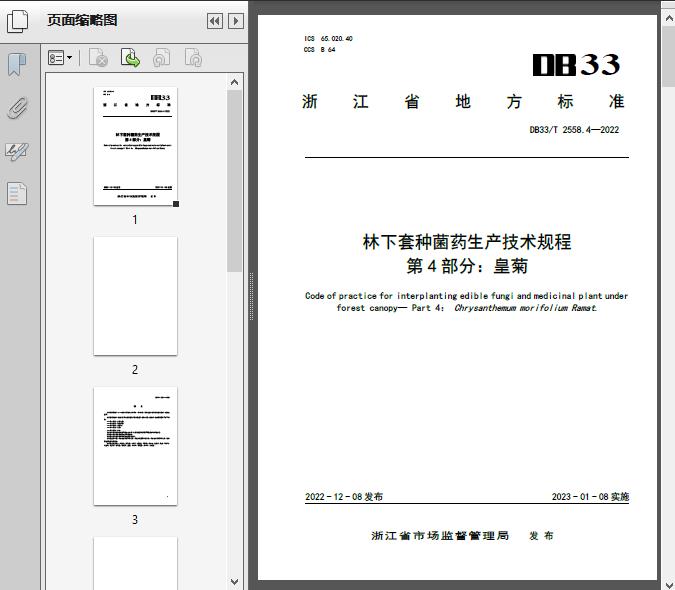Select blank page 2 thumbnail
The height and width of the screenshot is (590, 675).
point(135,296)
